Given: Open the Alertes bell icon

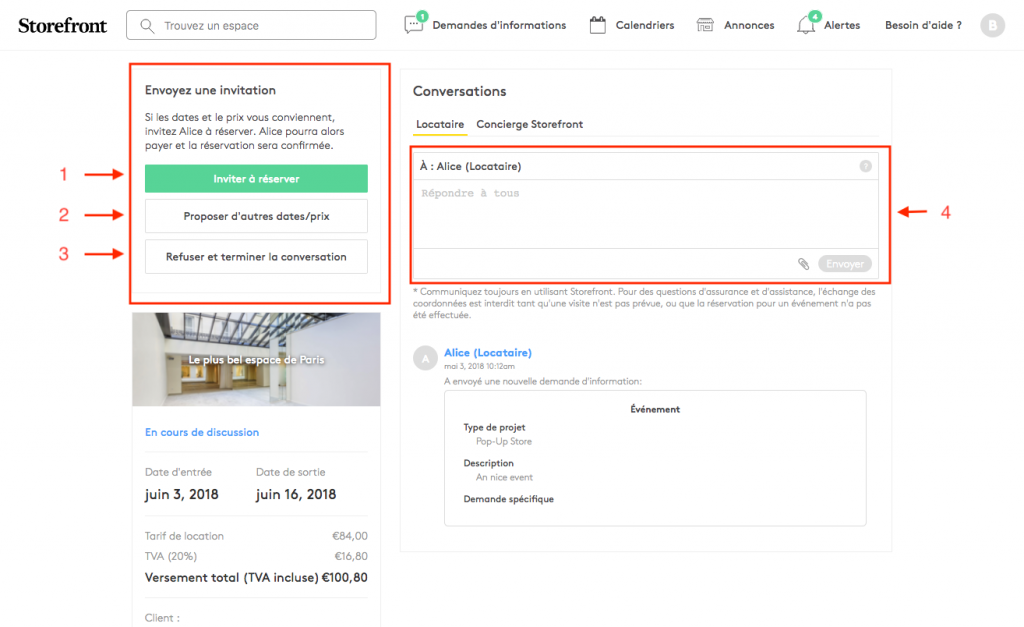Looking at the screenshot, I should (806, 25).
